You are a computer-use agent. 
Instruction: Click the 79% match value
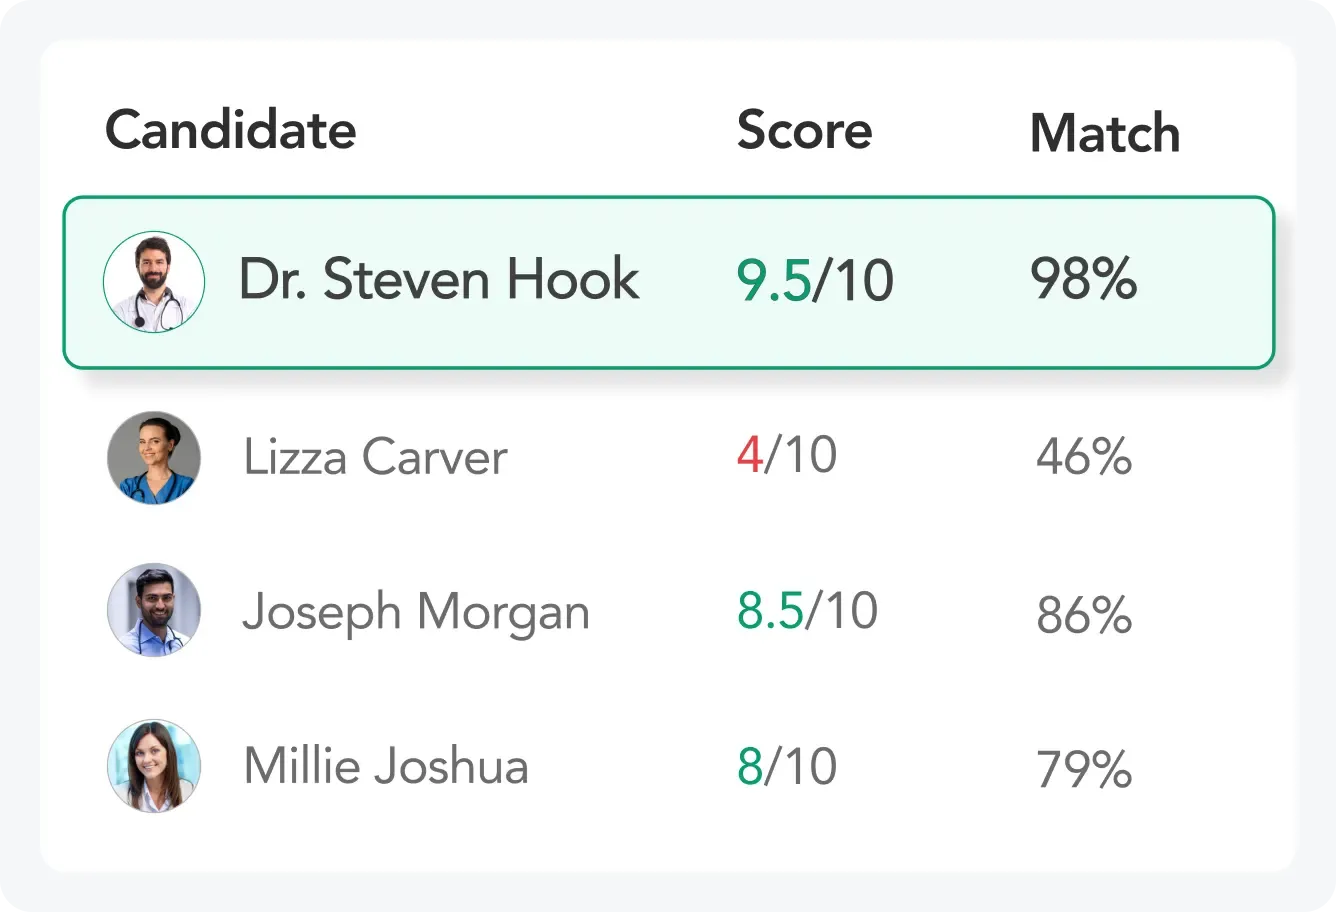pos(1084,769)
